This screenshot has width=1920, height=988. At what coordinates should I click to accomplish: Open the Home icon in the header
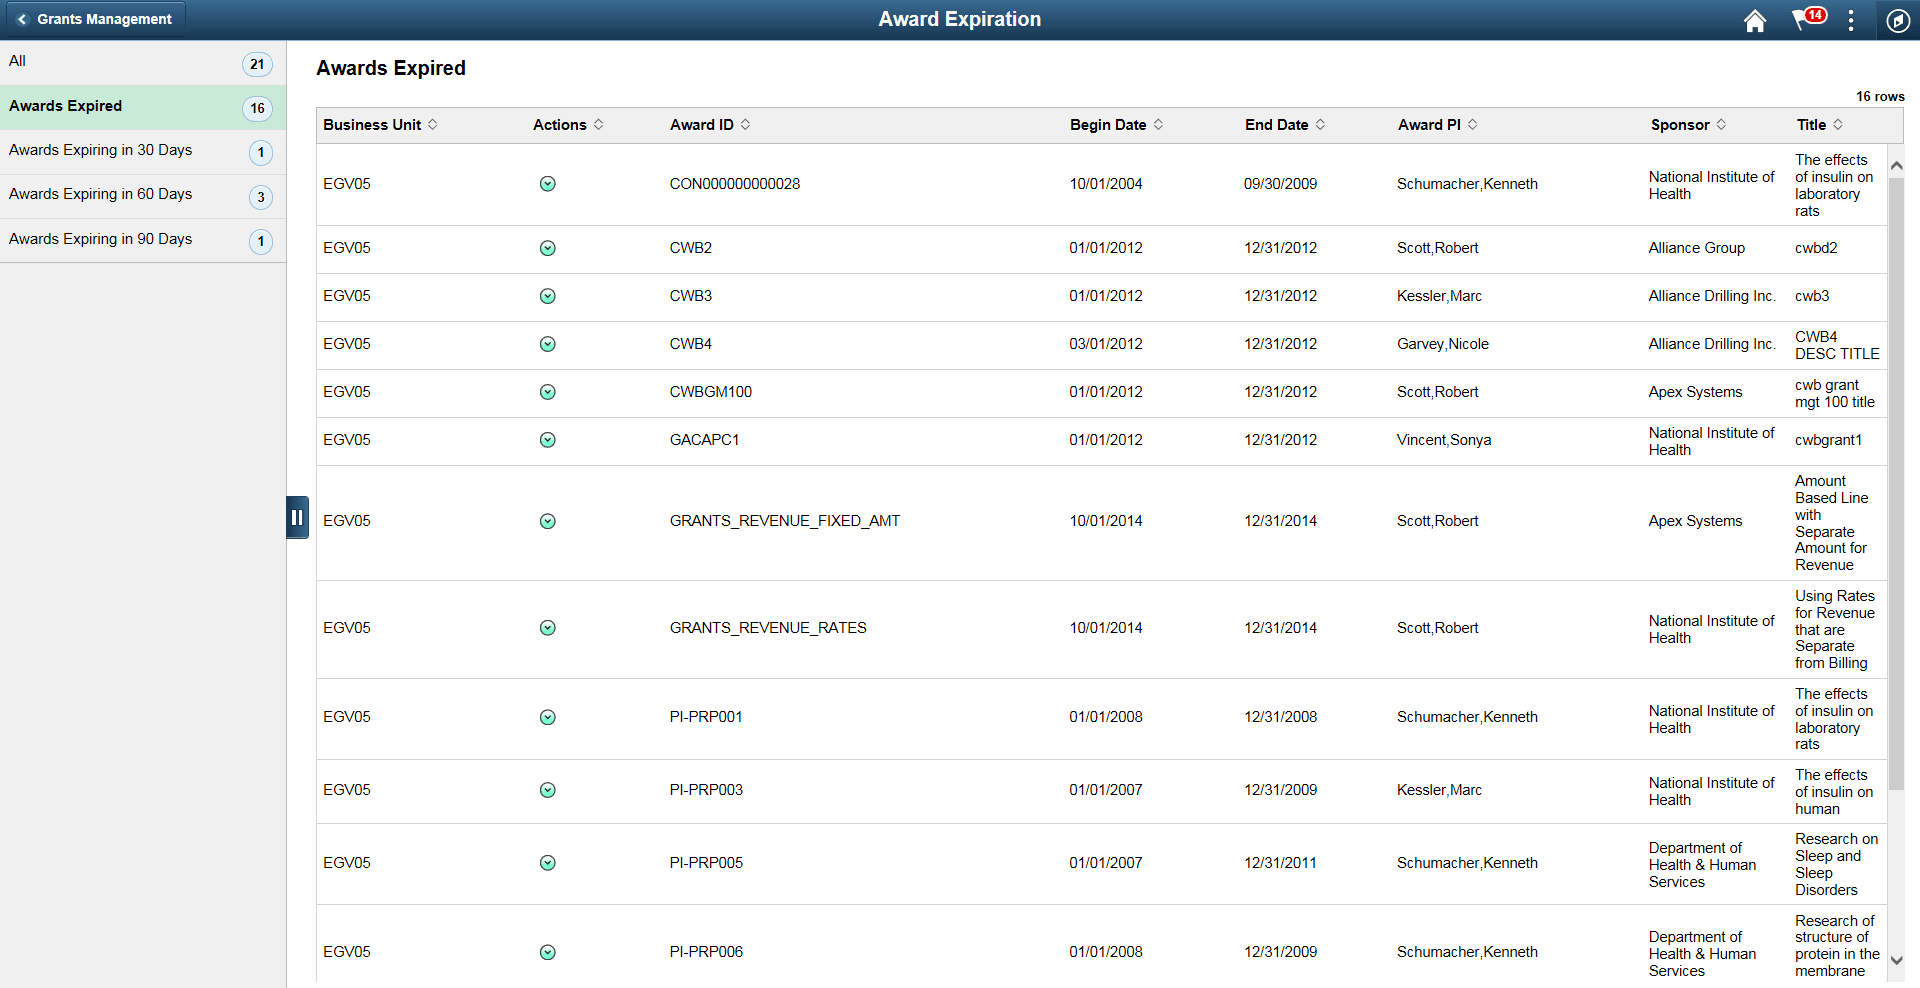point(1755,20)
